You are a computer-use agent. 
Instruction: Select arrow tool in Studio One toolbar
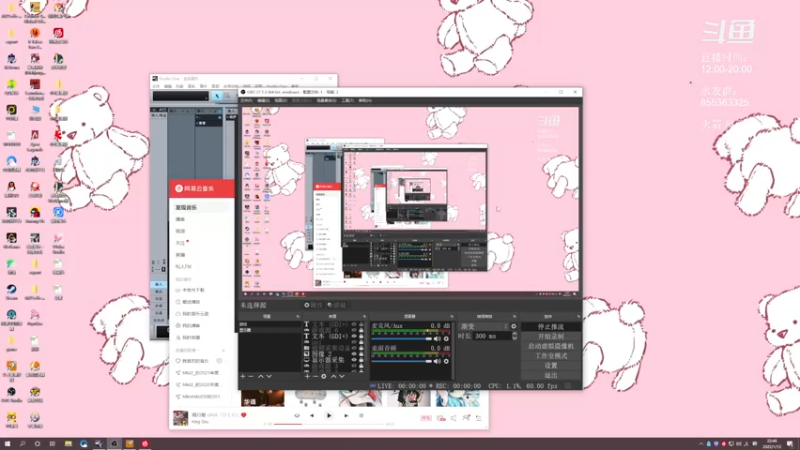(217, 96)
